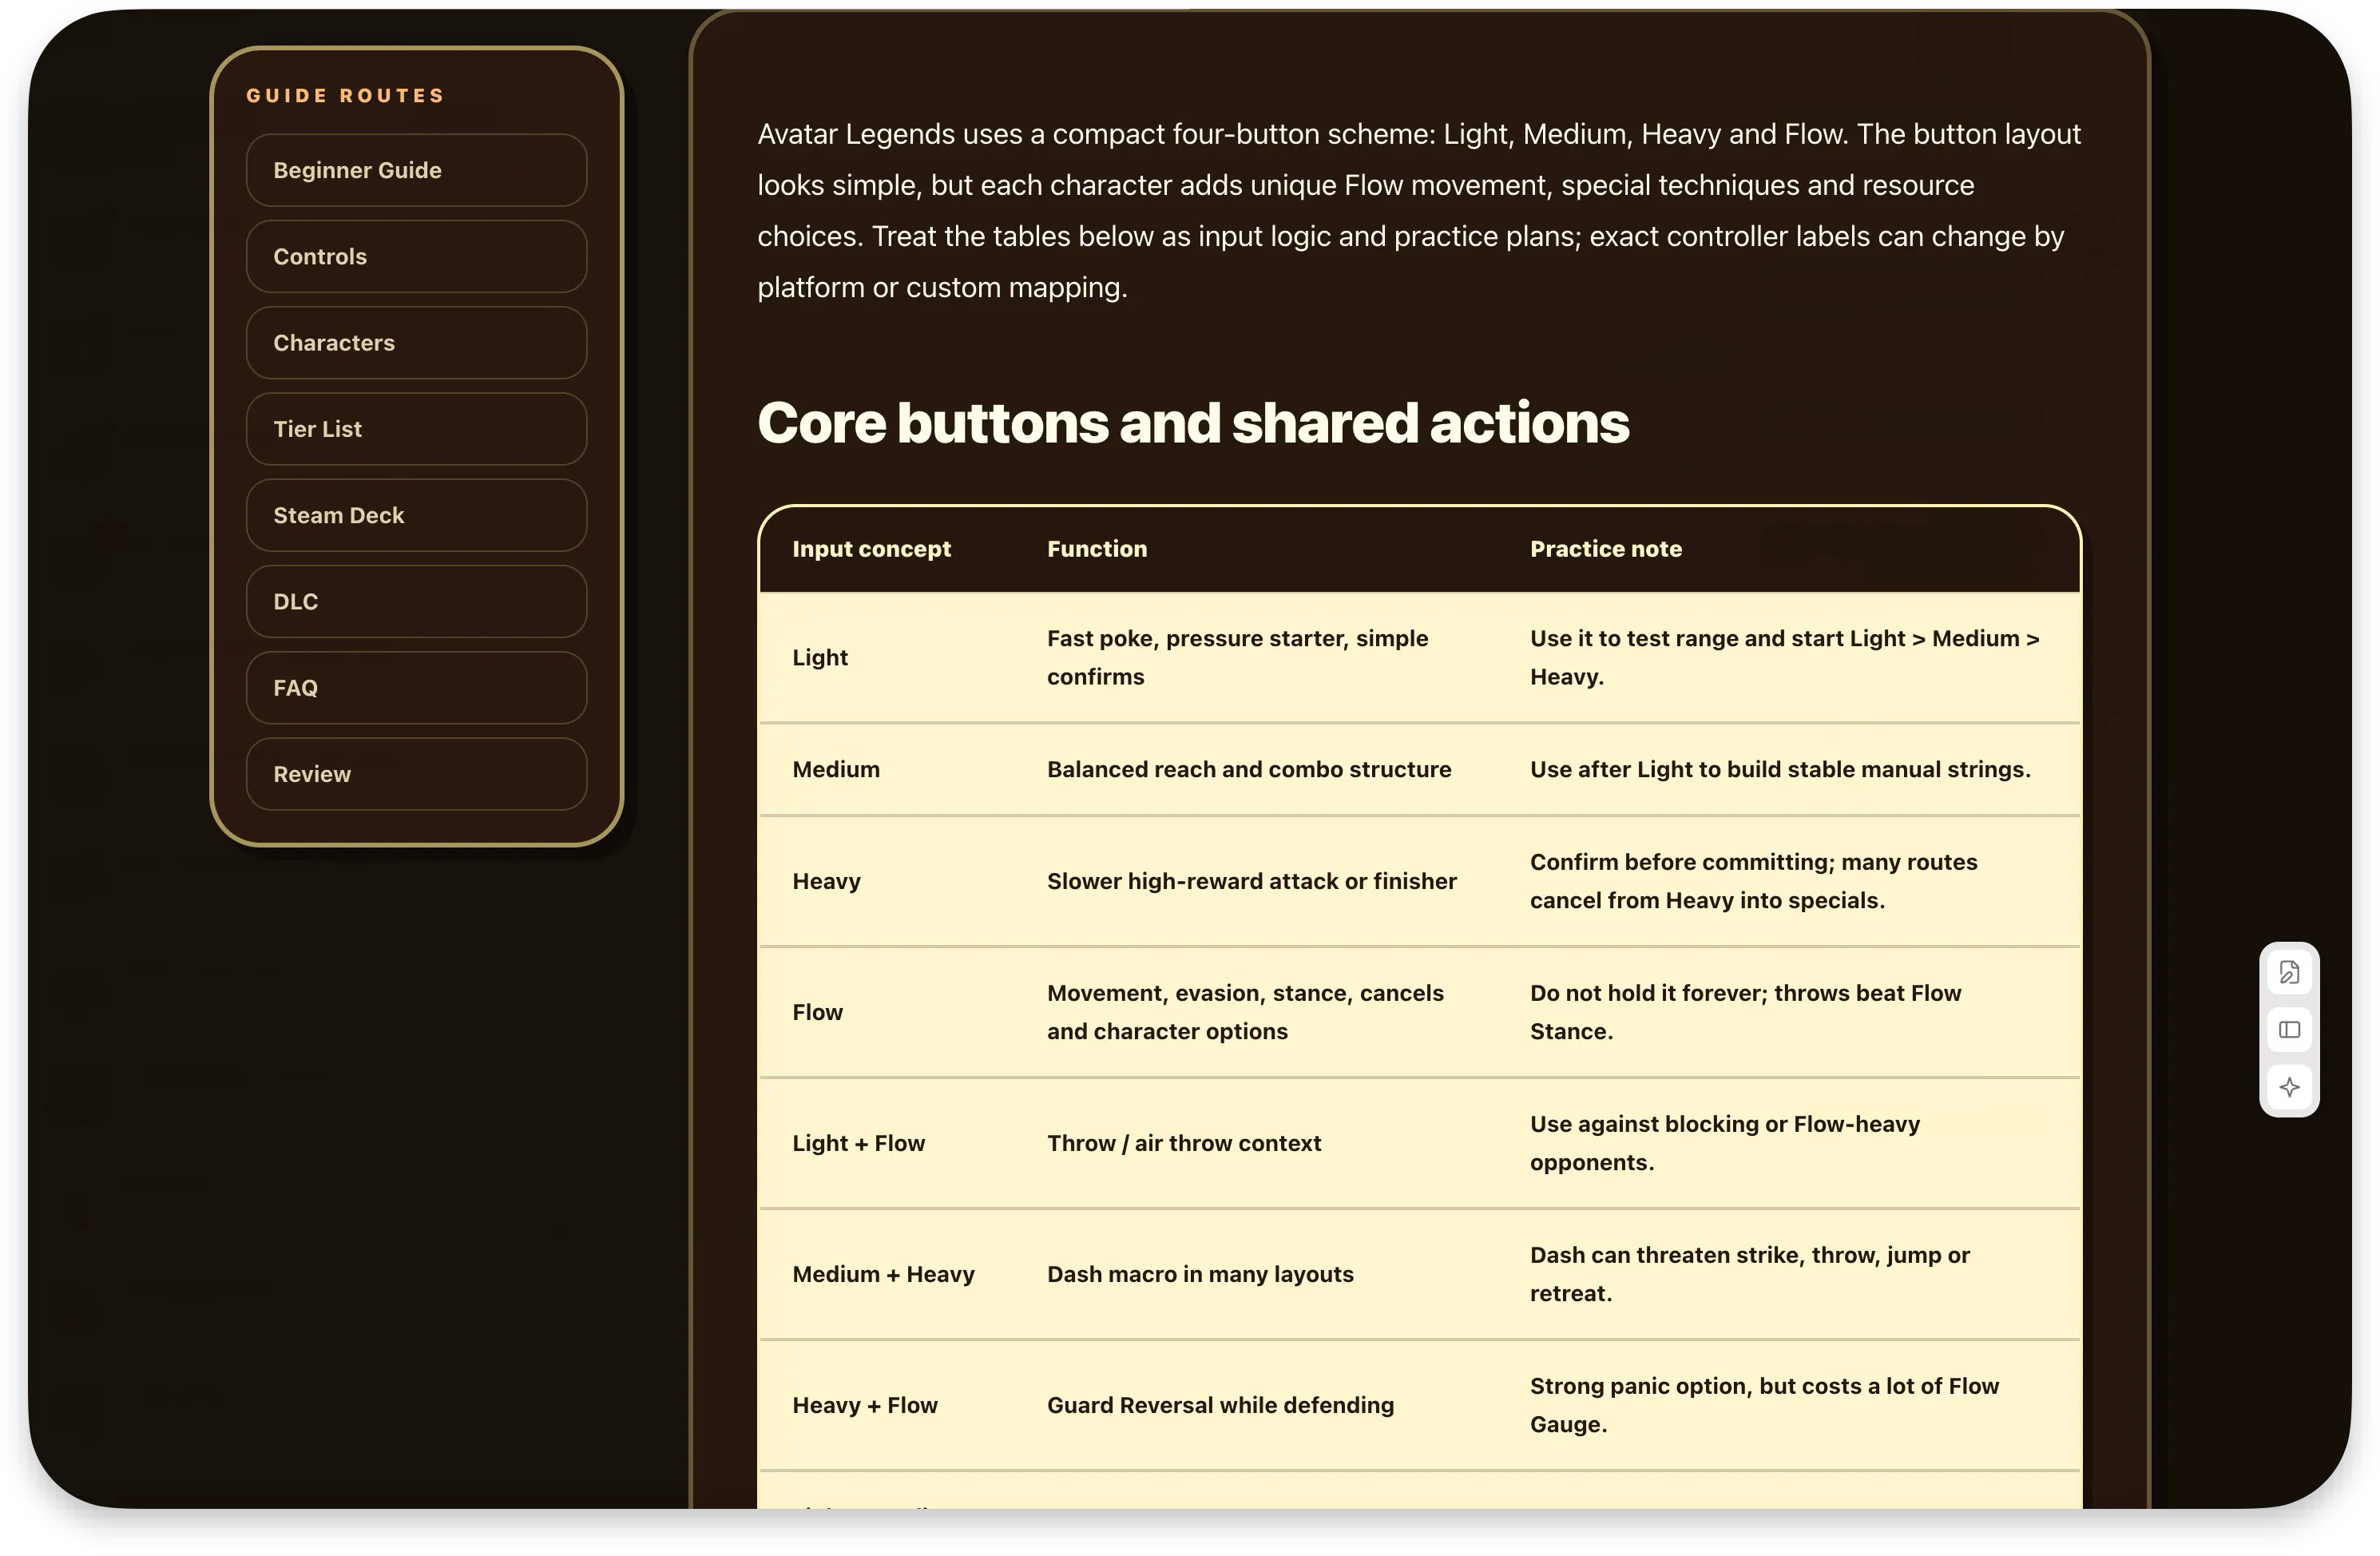Click 'Use after Light to build' note
The width and height of the screenshot is (2380, 1556).
point(1780,769)
